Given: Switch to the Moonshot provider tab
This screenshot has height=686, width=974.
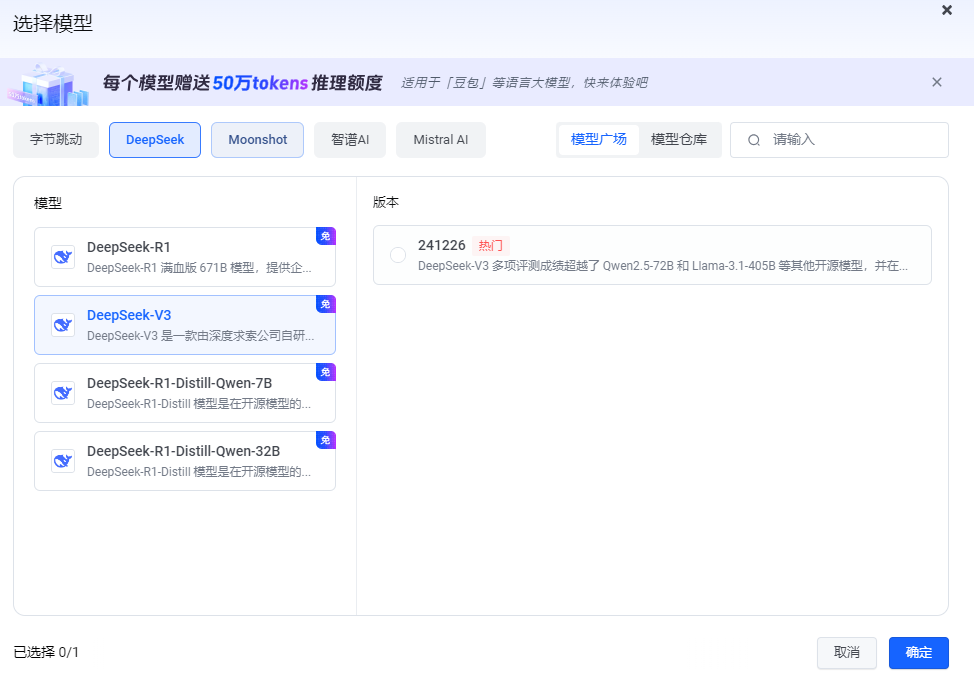Looking at the screenshot, I should [x=257, y=140].
